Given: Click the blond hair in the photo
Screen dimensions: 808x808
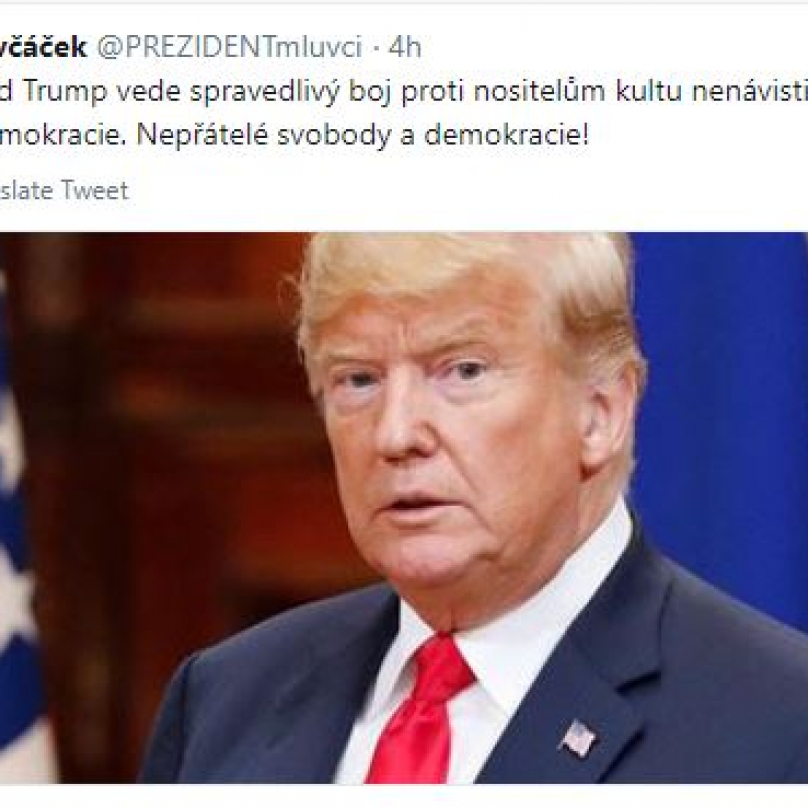Looking at the screenshot, I should (x=464, y=289).
